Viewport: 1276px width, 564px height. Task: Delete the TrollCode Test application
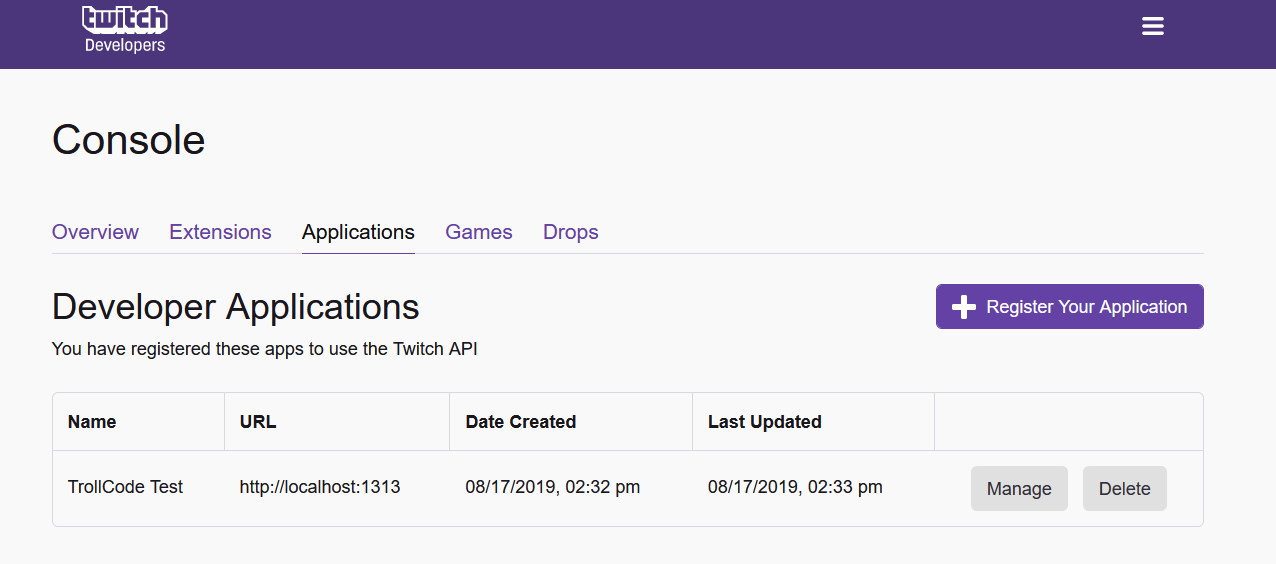pos(1124,489)
